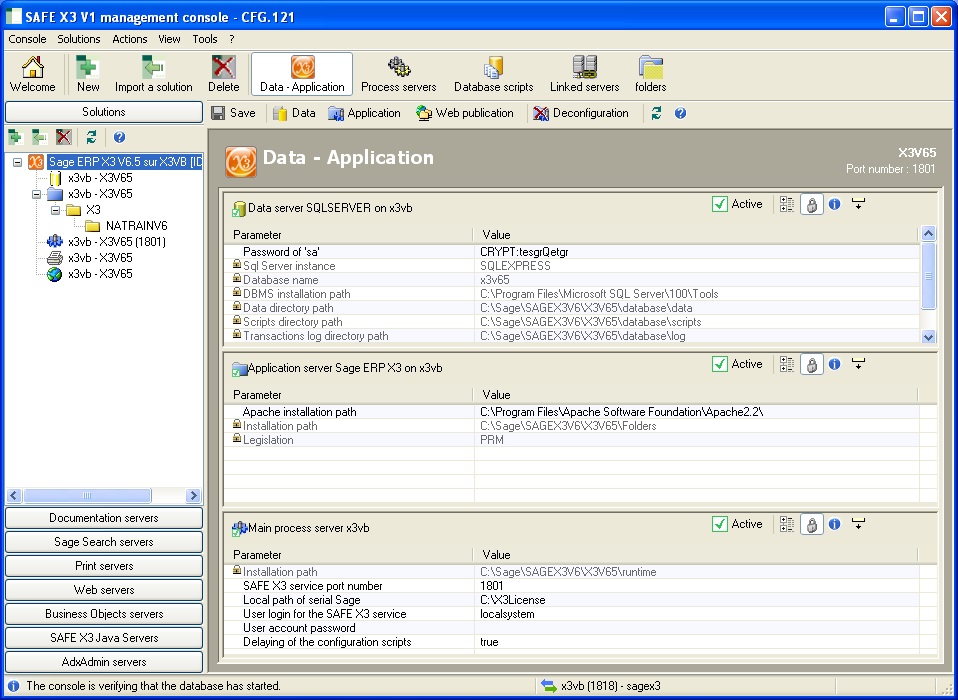The image size is (958, 700).
Task: Launch Web publication from the toolbar
Action: pos(465,113)
